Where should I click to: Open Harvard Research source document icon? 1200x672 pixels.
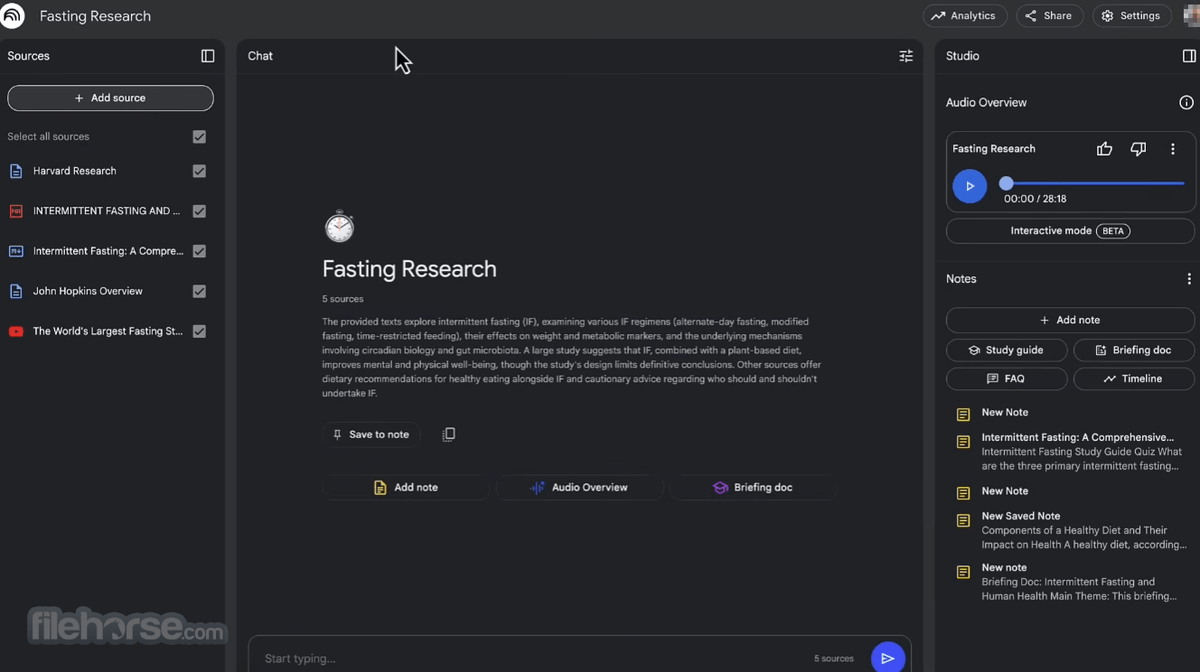tap(16, 171)
